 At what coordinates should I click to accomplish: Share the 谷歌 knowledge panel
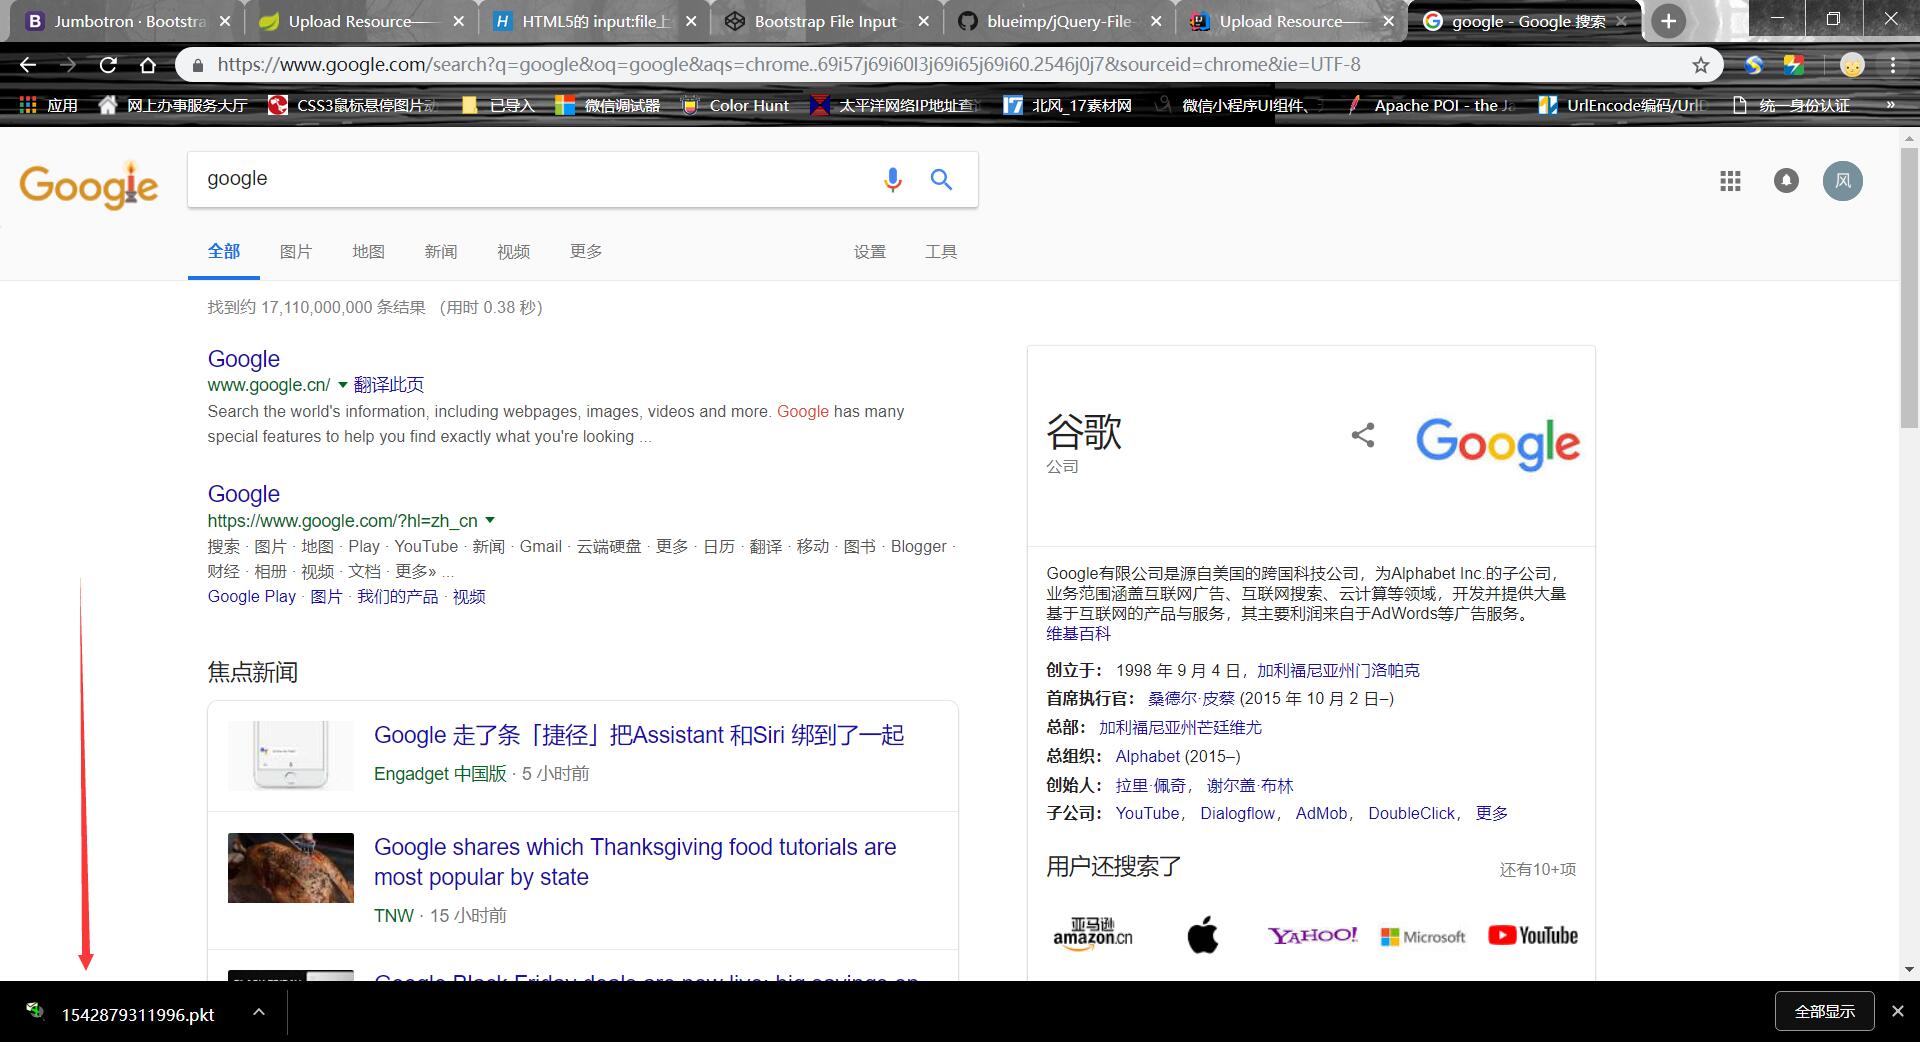(x=1363, y=435)
